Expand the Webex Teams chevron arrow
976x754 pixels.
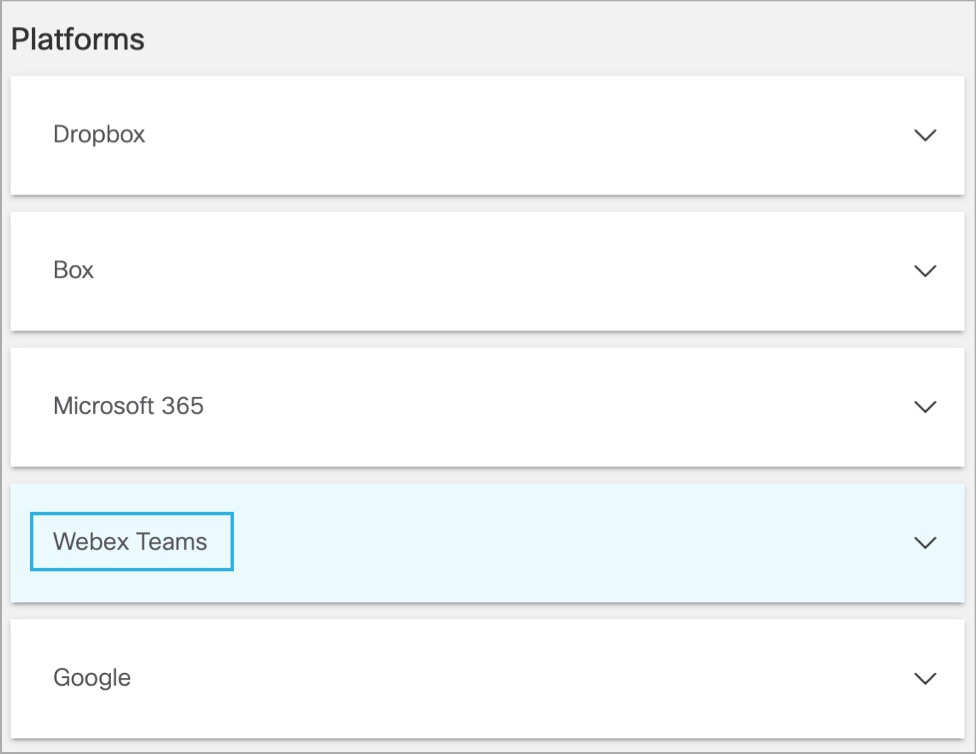(925, 542)
